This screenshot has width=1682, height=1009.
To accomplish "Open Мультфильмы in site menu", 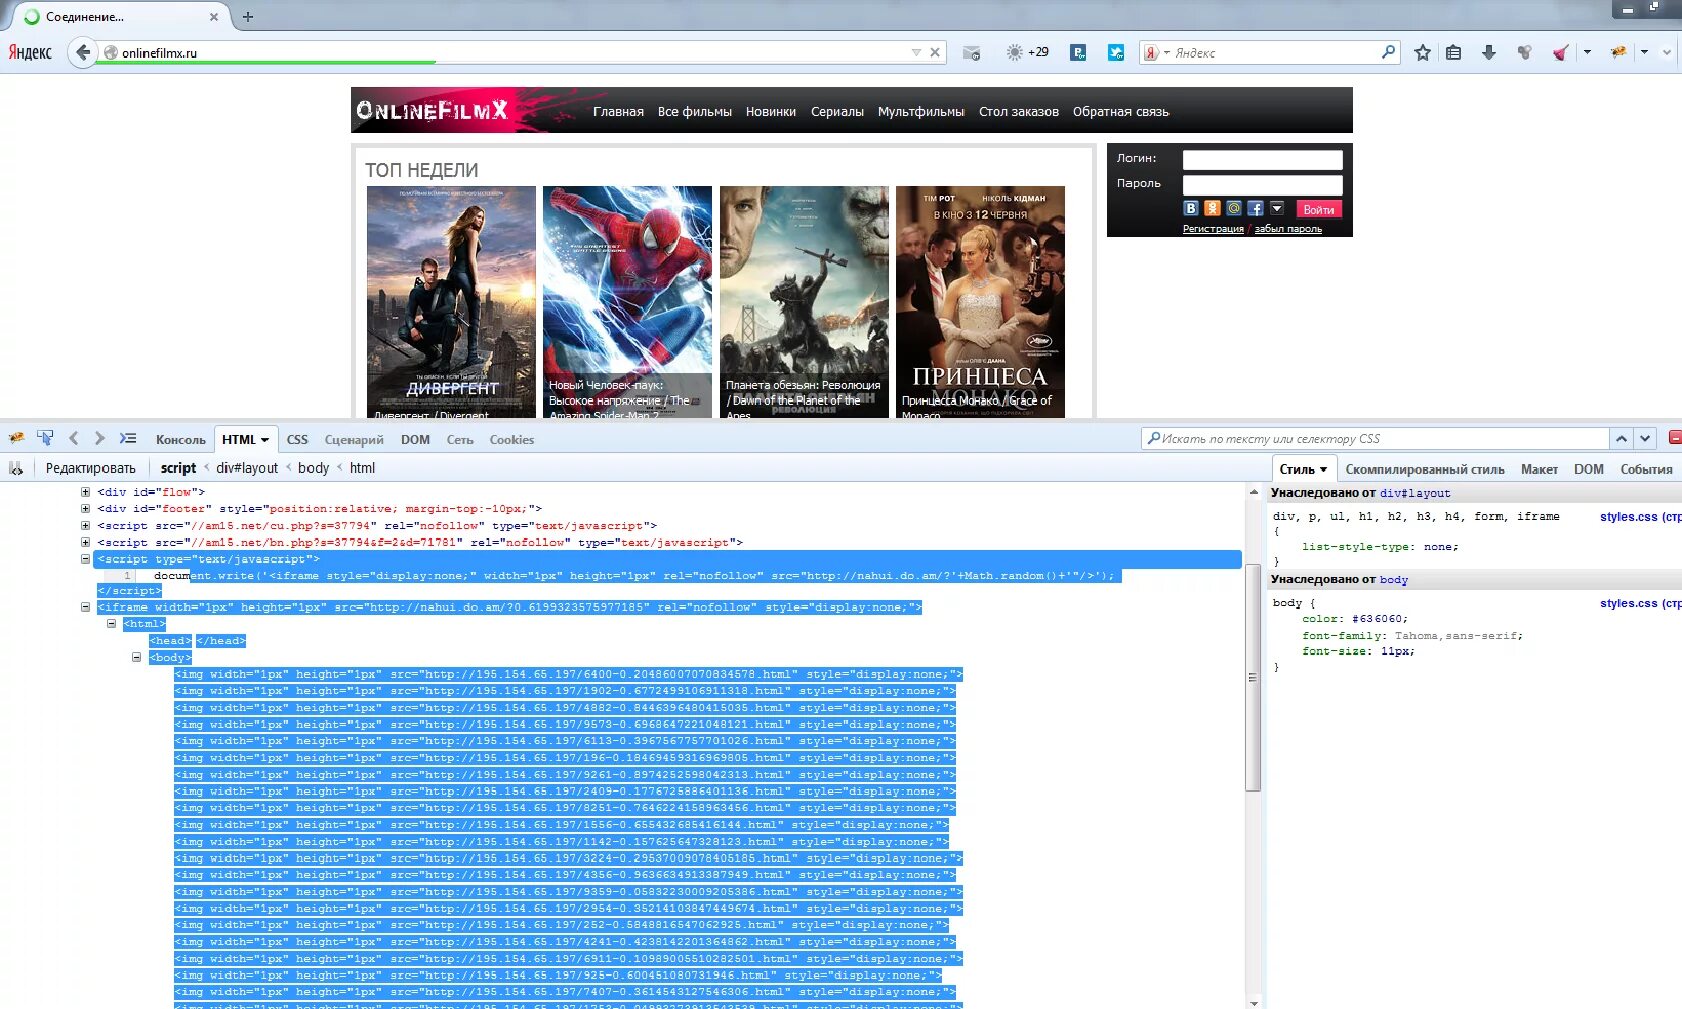I will pyautogui.click(x=921, y=112).
